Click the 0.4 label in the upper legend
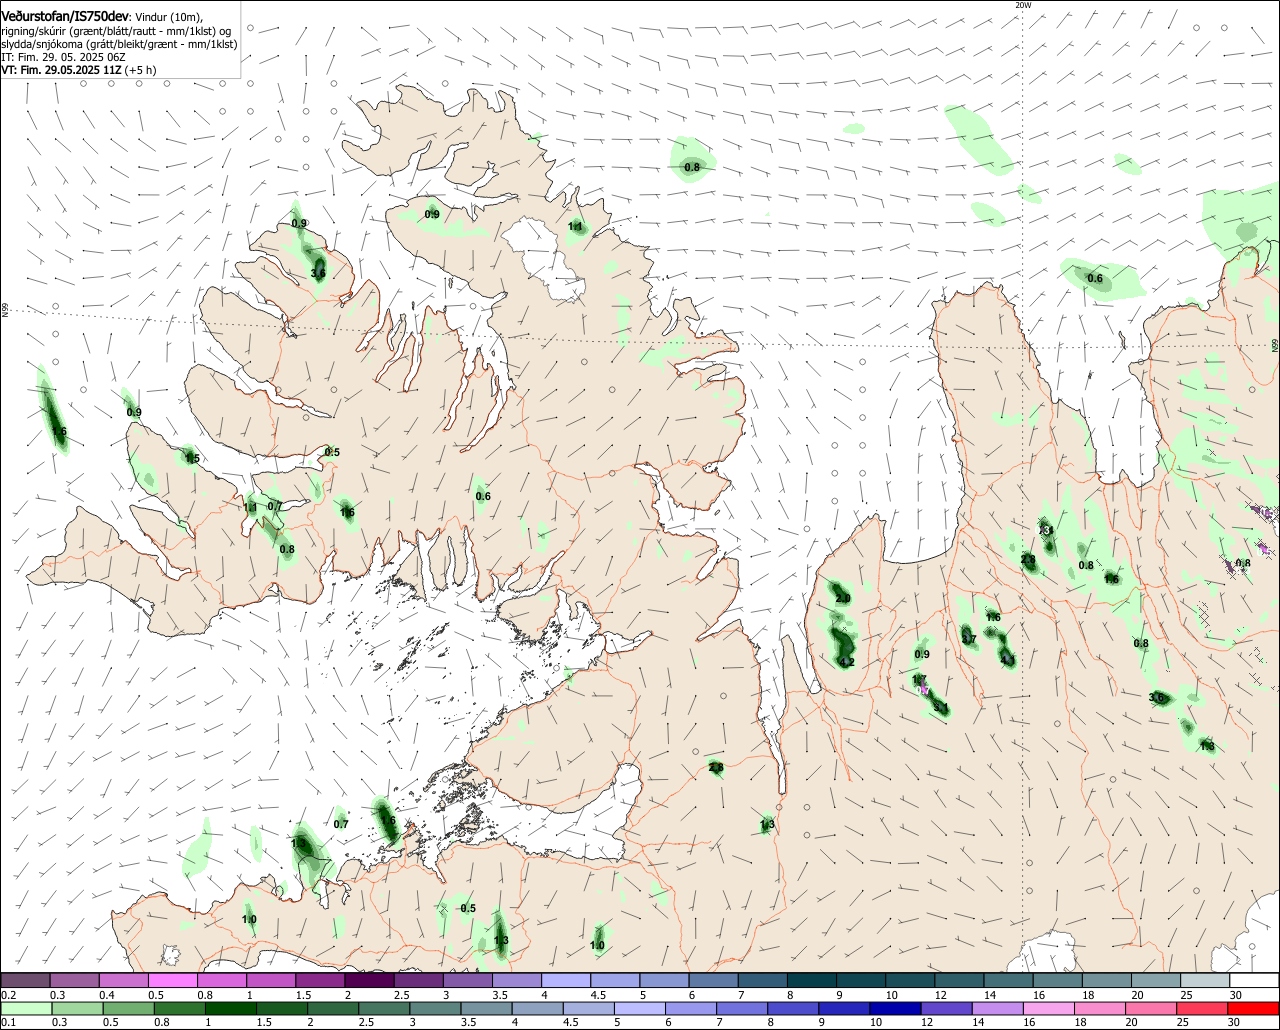Viewport: 1280px width, 1030px height. (x=106, y=995)
